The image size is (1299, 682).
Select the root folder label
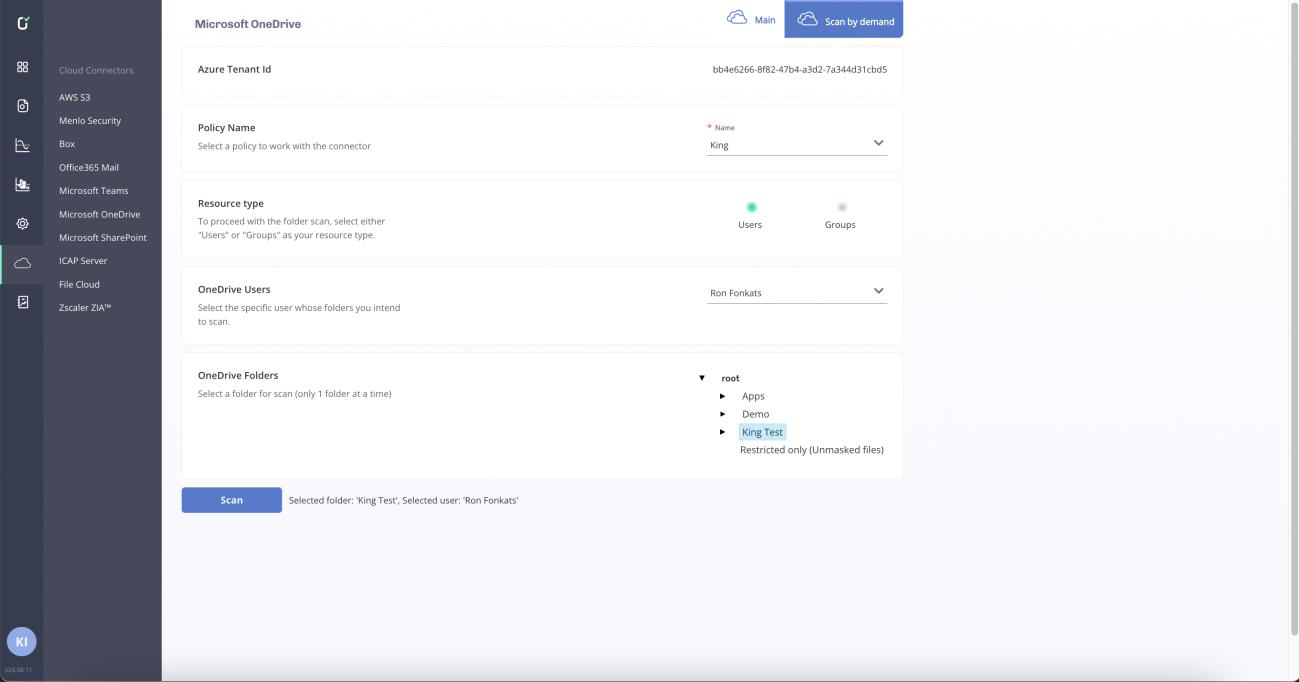731,378
